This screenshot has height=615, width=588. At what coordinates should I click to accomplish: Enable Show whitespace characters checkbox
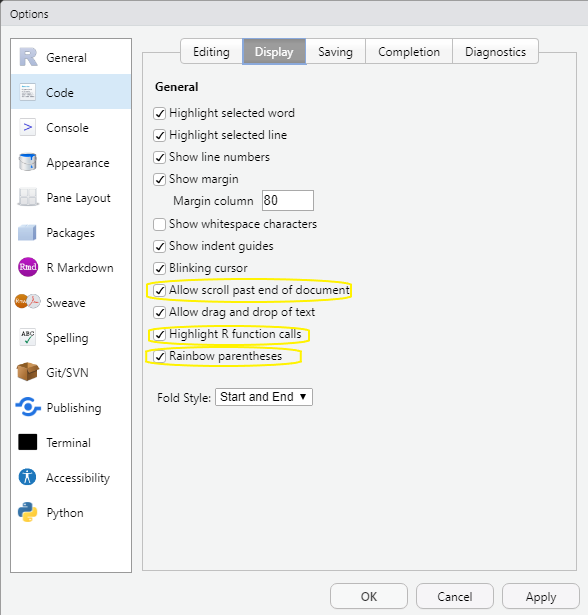[x=159, y=224]
